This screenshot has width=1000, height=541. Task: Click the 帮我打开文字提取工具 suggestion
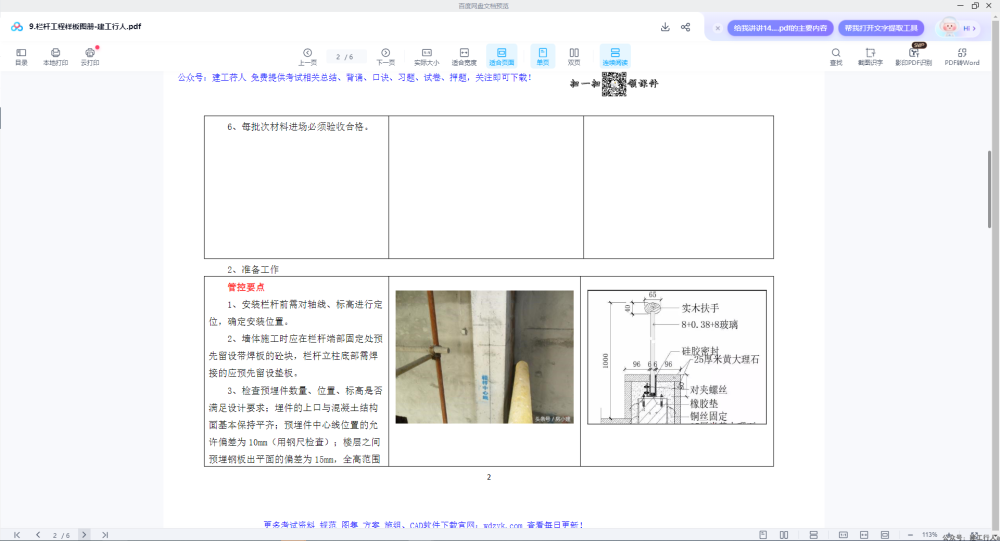click(881, 28)
